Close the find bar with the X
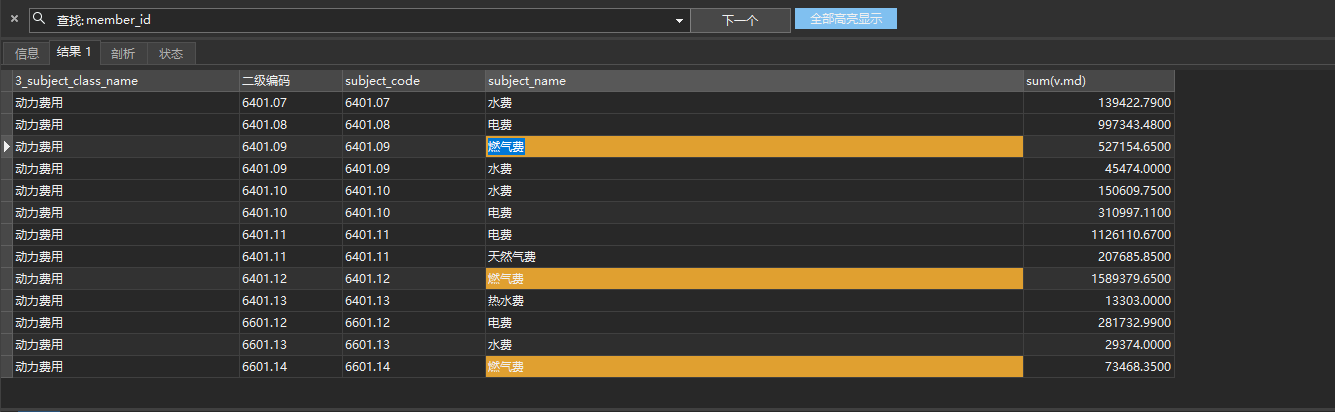 tap(14, 19)
